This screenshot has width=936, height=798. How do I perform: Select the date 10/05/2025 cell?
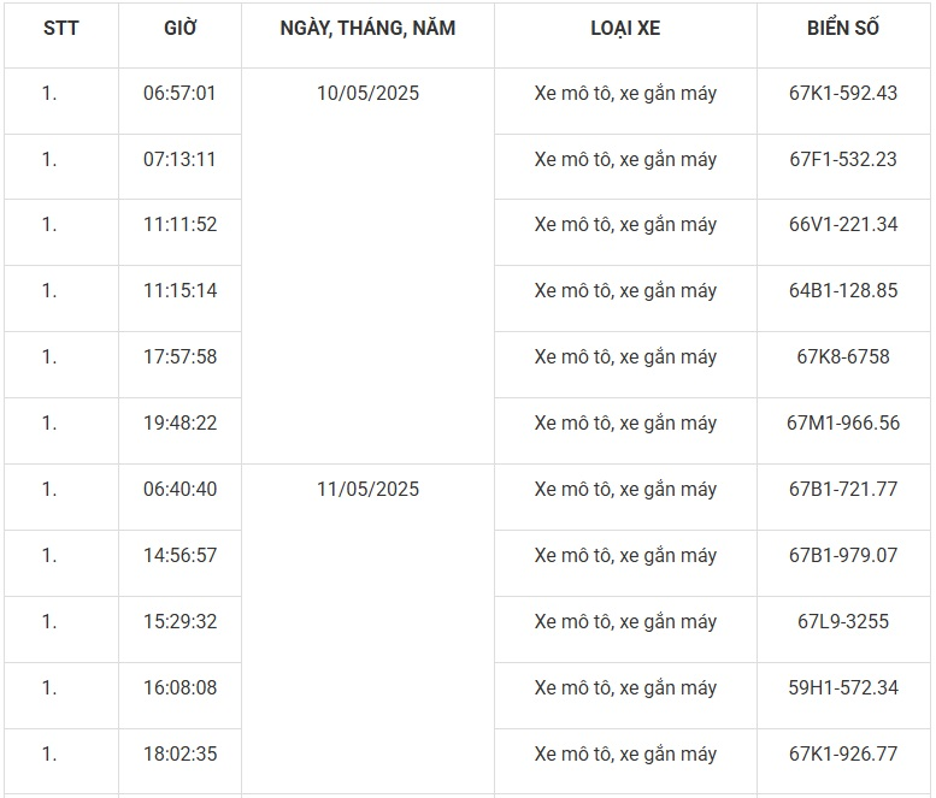pos(367,94)
